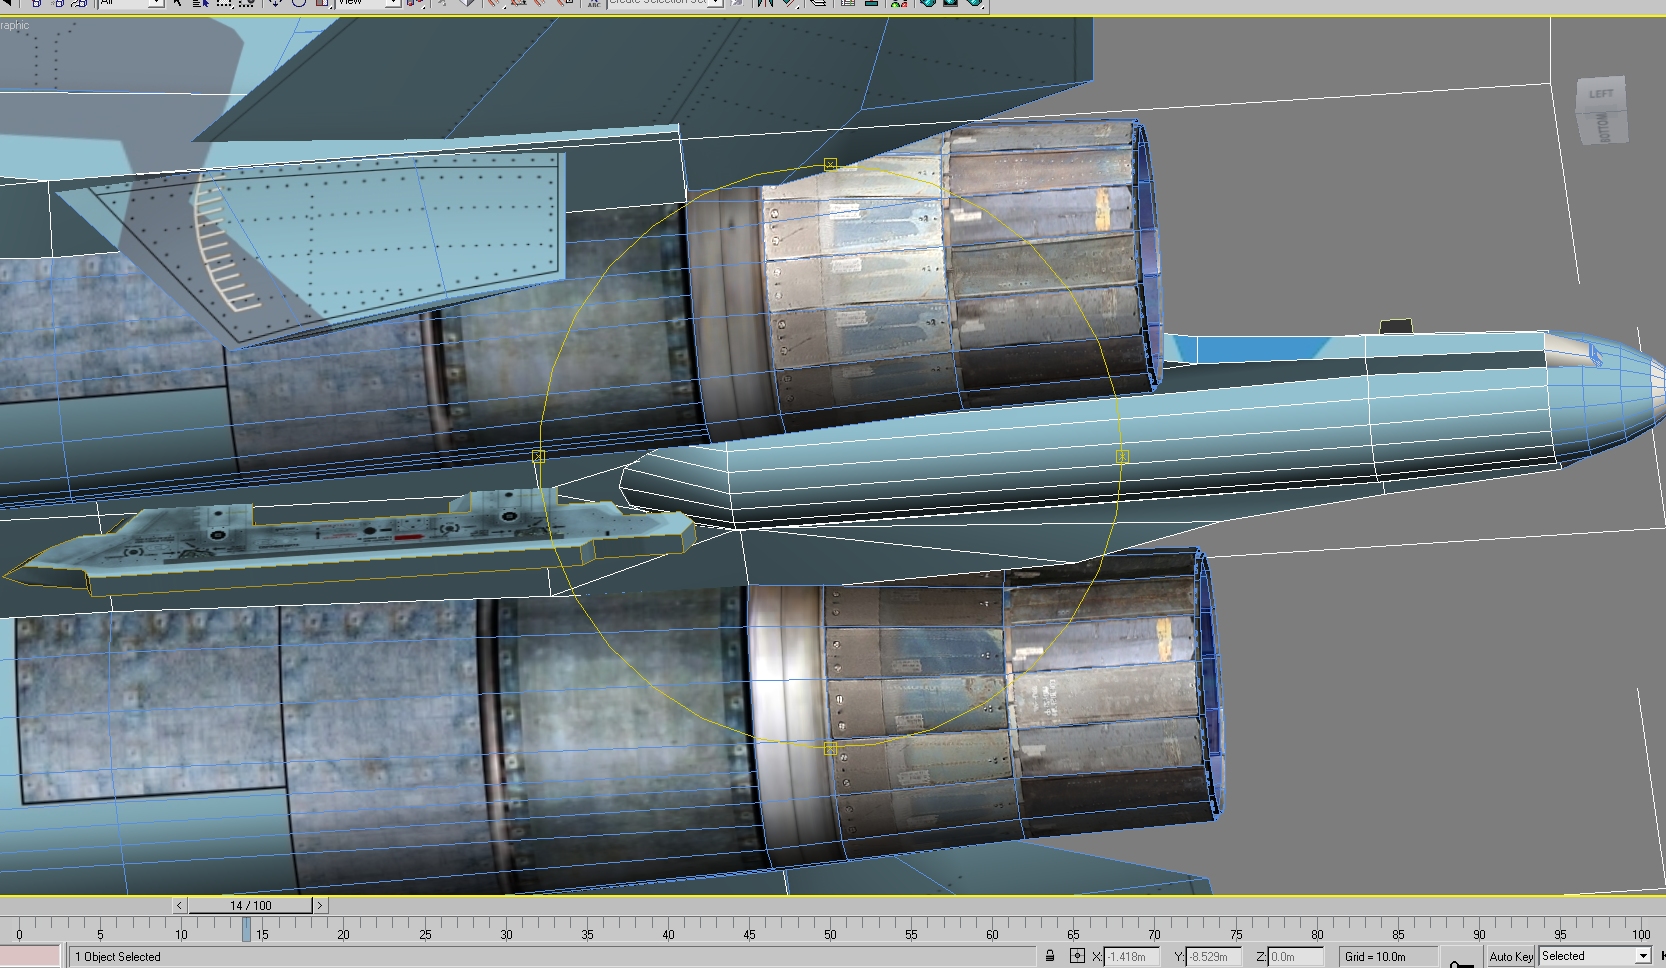1666x968 pixels.
Task: Select the Select and Rotate tool
Action: coord(298,3)
